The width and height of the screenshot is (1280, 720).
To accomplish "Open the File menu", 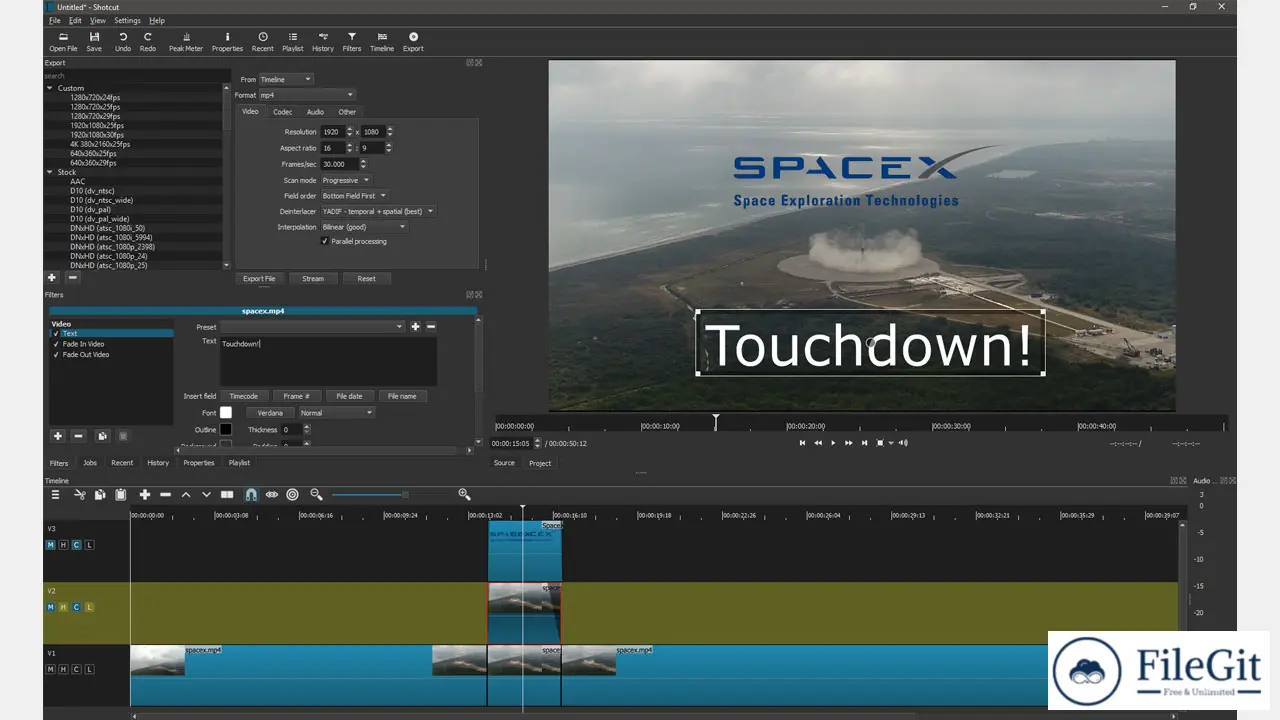I will (x=54, y=20).
